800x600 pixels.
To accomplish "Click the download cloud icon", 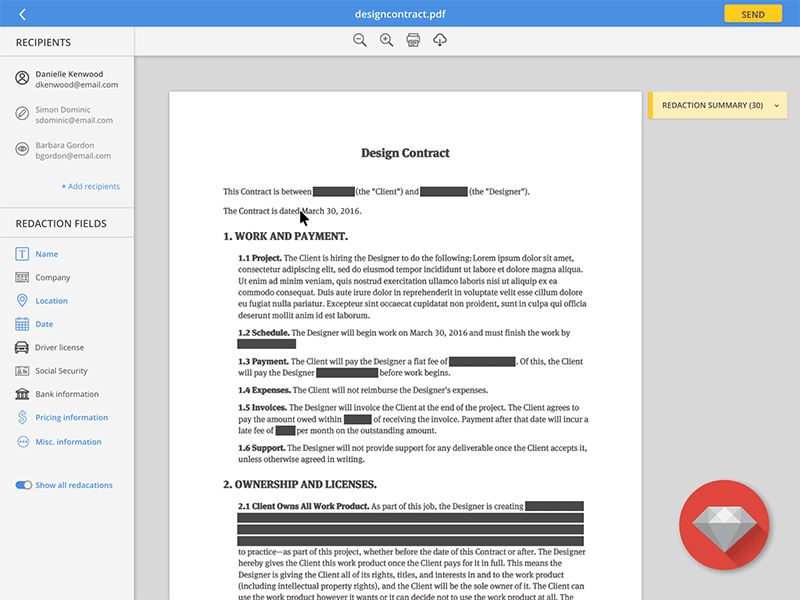I will [440, 40].
